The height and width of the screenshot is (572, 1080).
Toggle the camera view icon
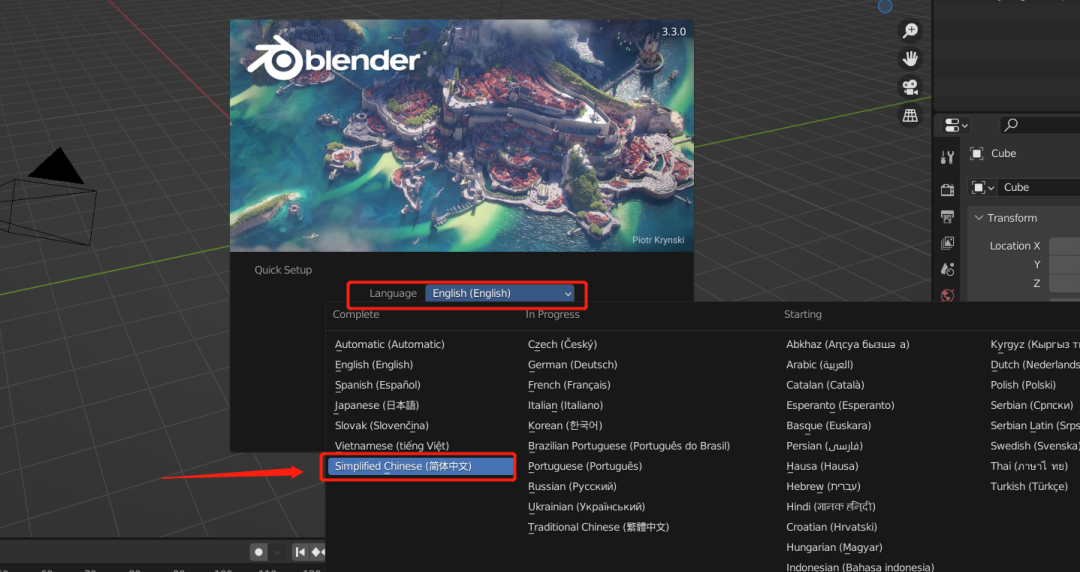[x=911, y=87]
